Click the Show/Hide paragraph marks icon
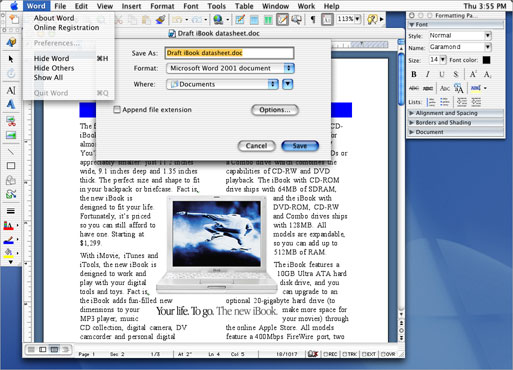Screen dimensions: 513x370 [x=313, y=20]
